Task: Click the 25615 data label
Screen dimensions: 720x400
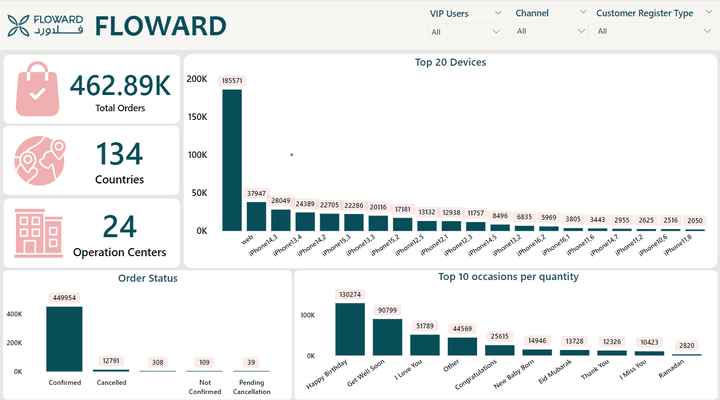Action: [x=500, y=337]
